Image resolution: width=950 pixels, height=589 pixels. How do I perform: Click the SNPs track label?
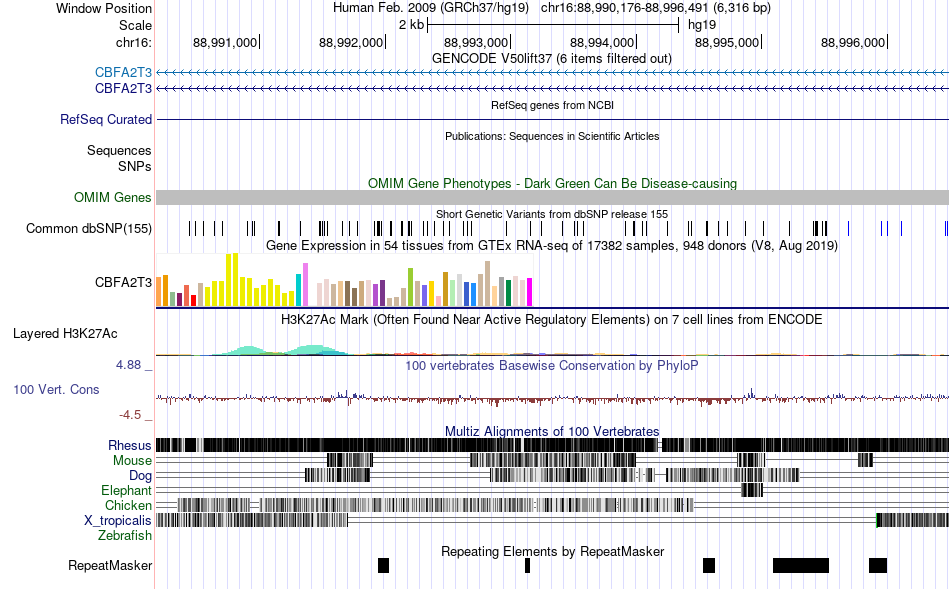[x=135, y=166]
